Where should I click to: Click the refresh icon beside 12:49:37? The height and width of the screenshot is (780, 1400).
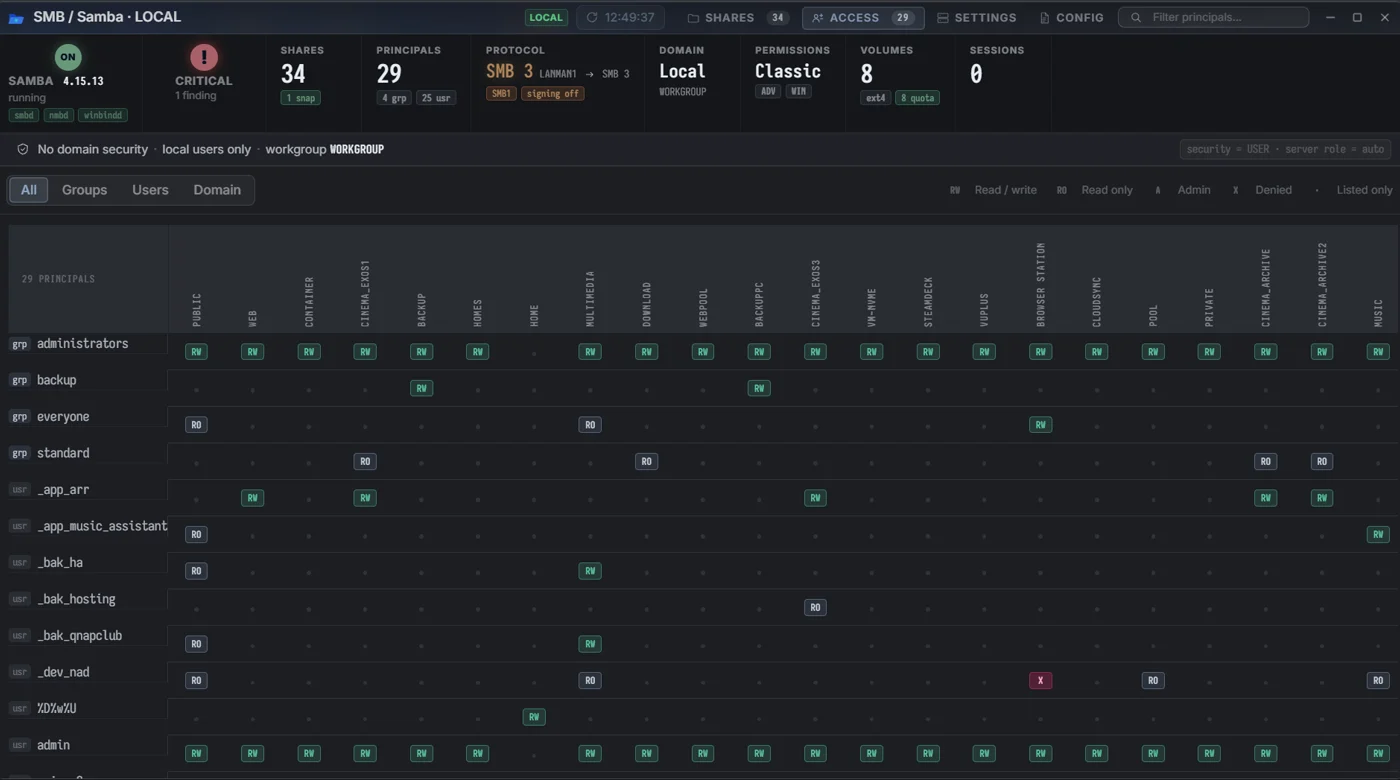(592, 18)
